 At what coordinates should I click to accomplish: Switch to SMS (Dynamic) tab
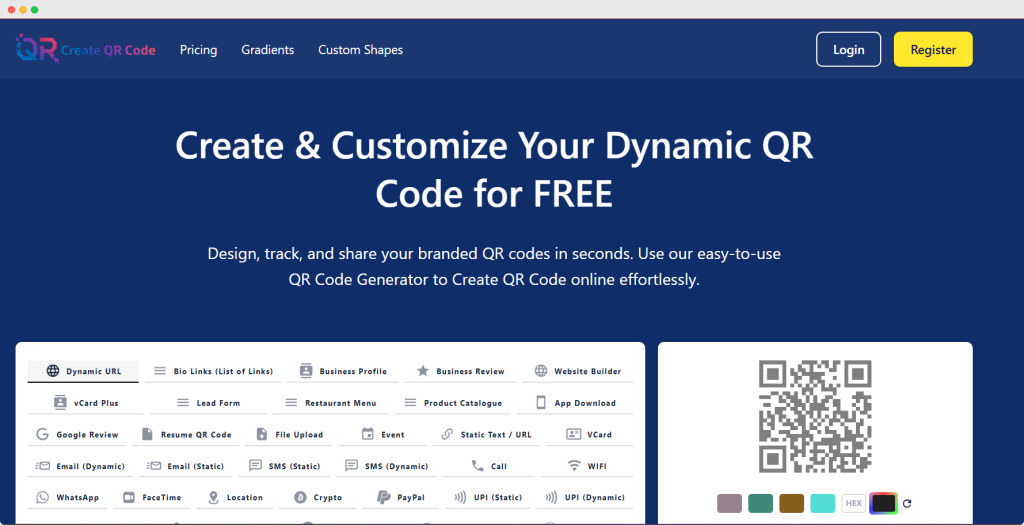386,466
